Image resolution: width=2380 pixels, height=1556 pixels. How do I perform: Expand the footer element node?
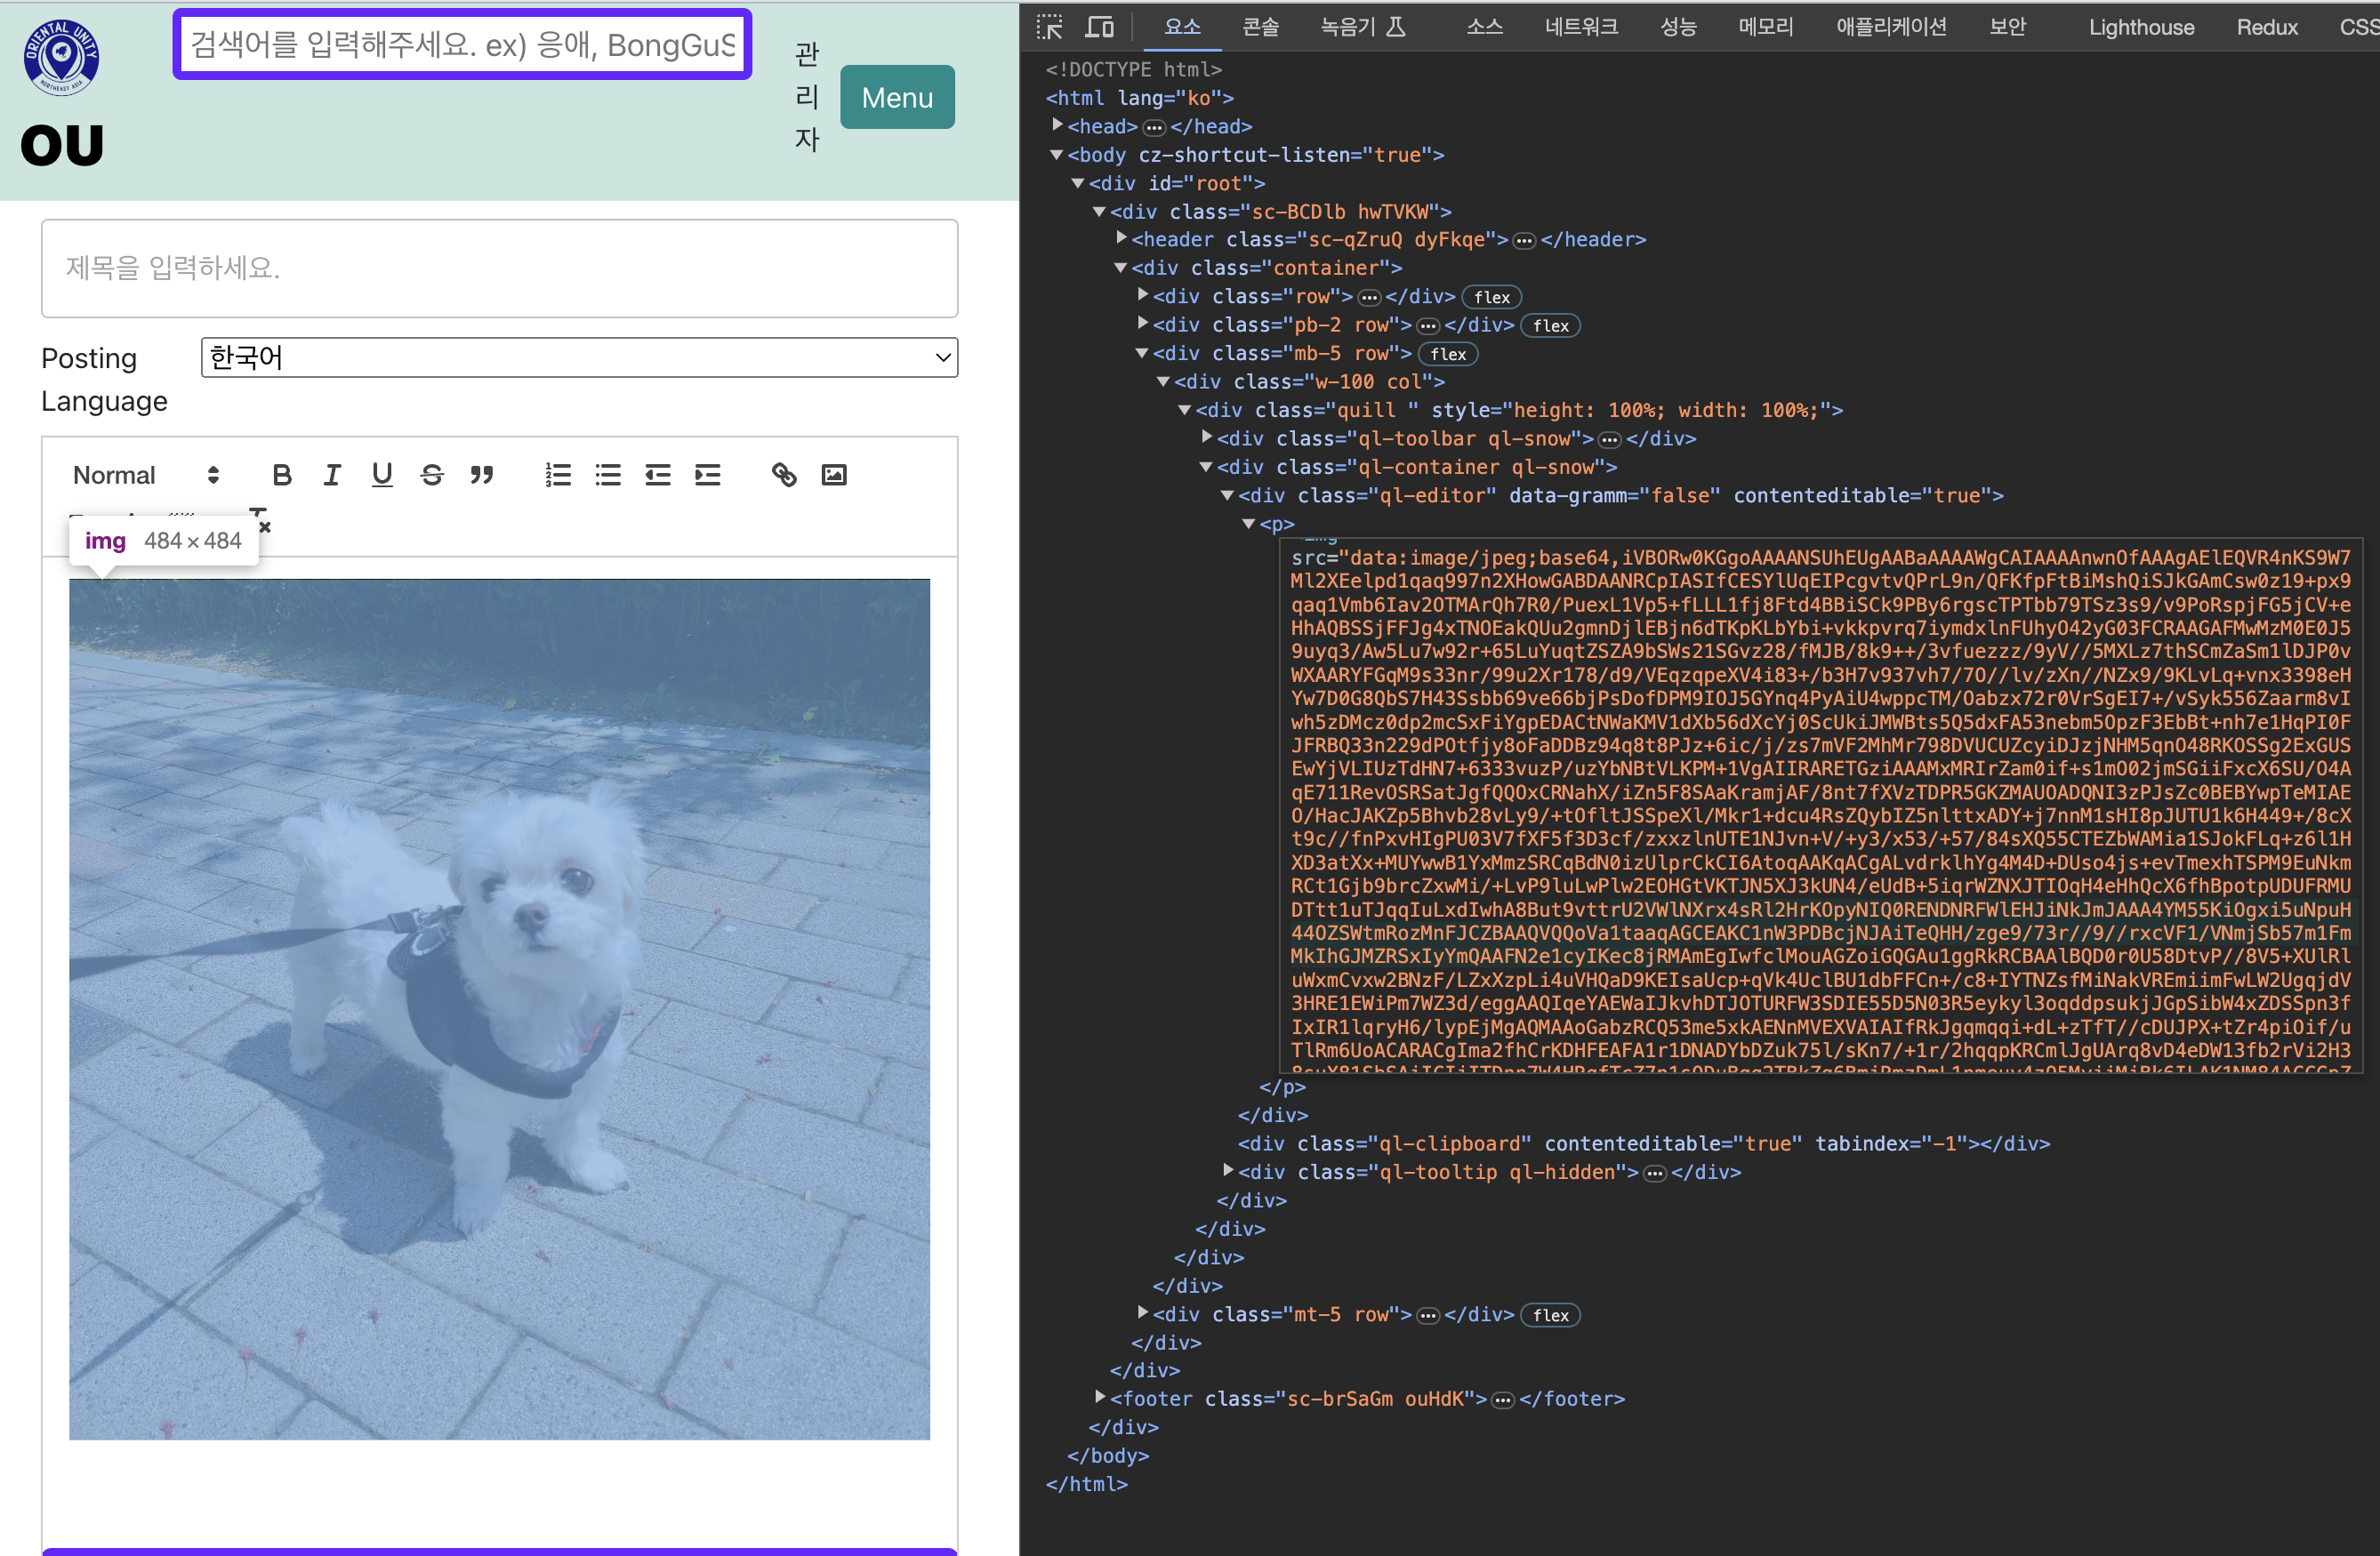tap(1100, 1397)
